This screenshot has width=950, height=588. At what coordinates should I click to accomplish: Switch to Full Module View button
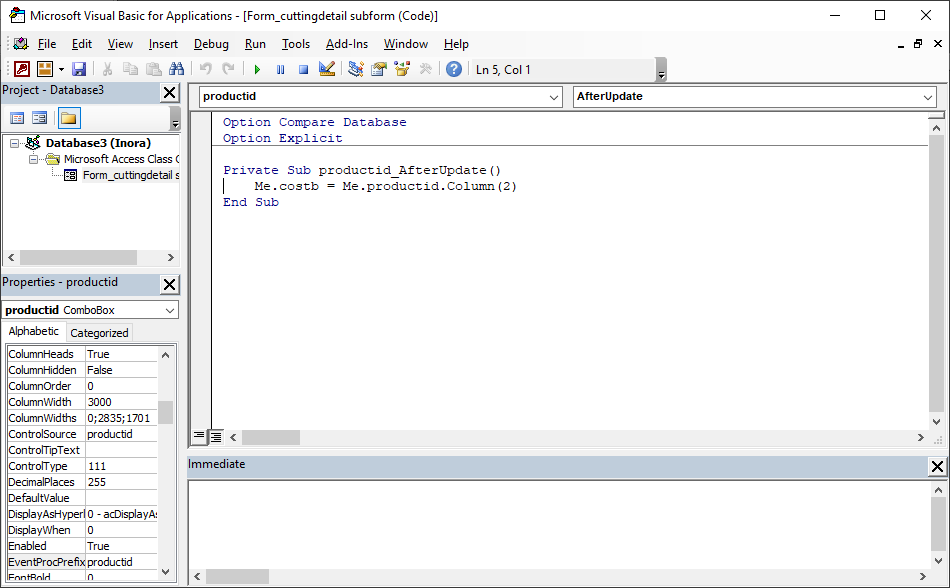(x=215, y=437)
